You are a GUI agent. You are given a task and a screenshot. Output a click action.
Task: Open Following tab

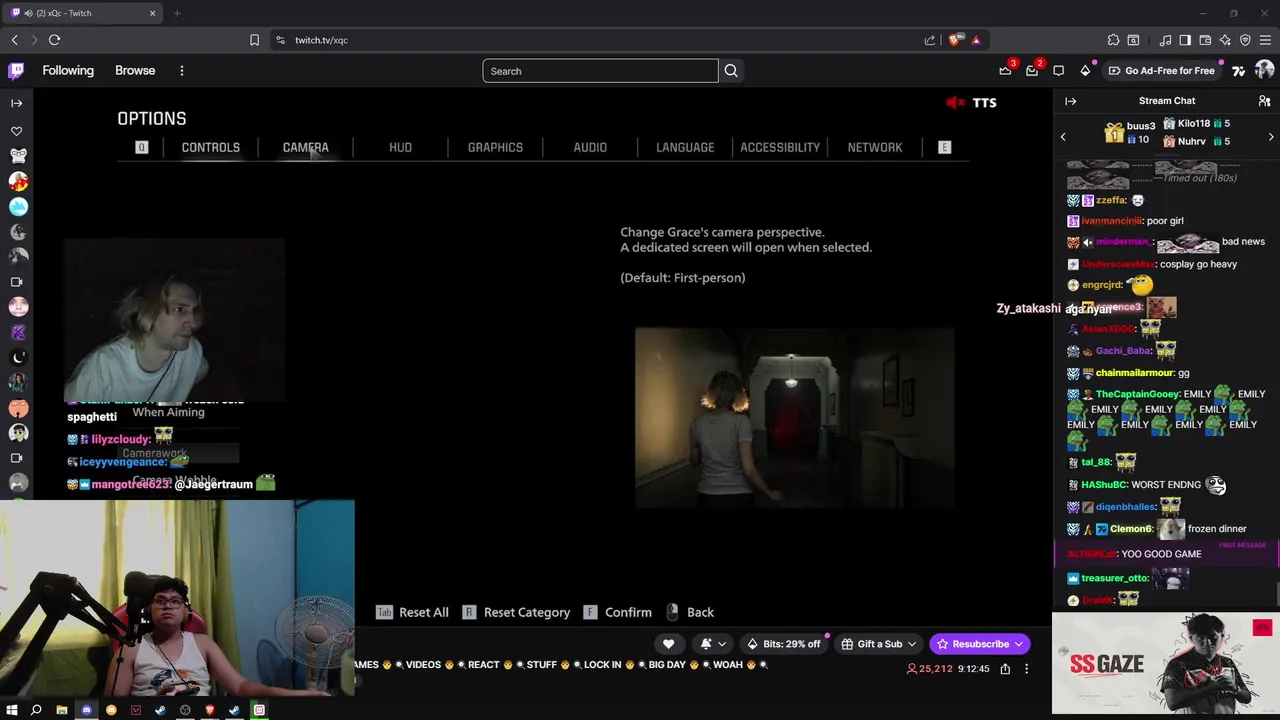(x=68, y=71)
